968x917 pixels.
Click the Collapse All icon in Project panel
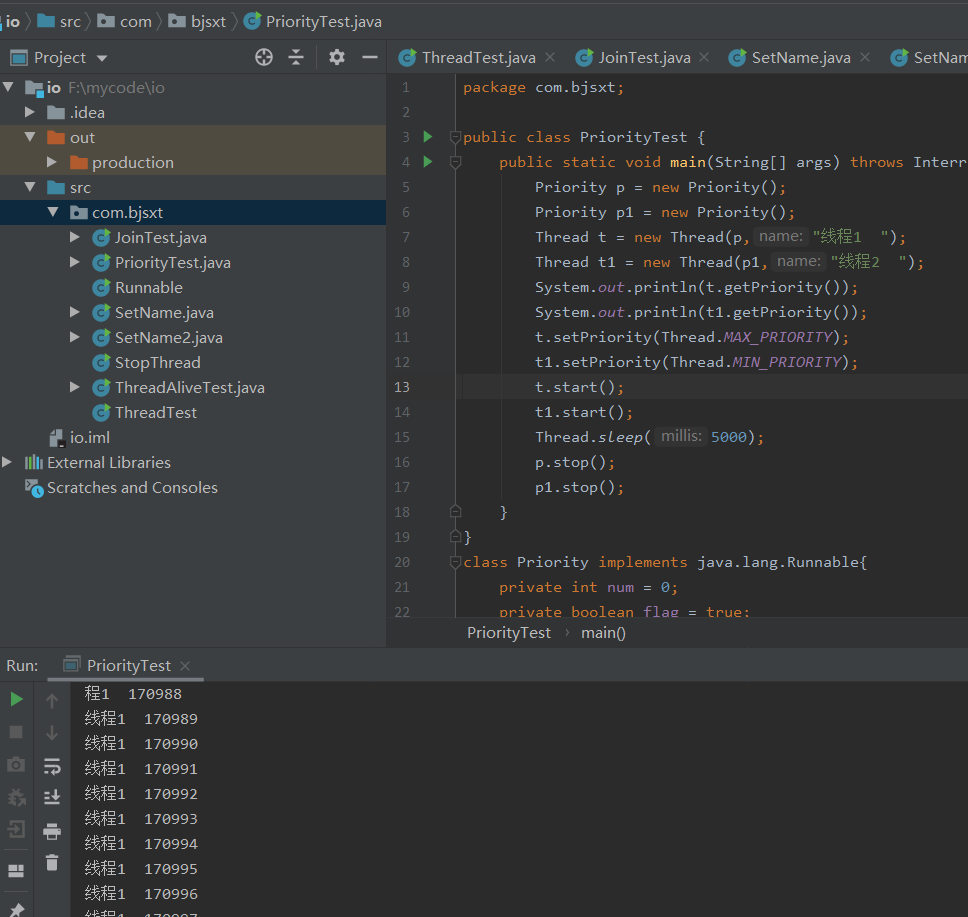[296, 57]
